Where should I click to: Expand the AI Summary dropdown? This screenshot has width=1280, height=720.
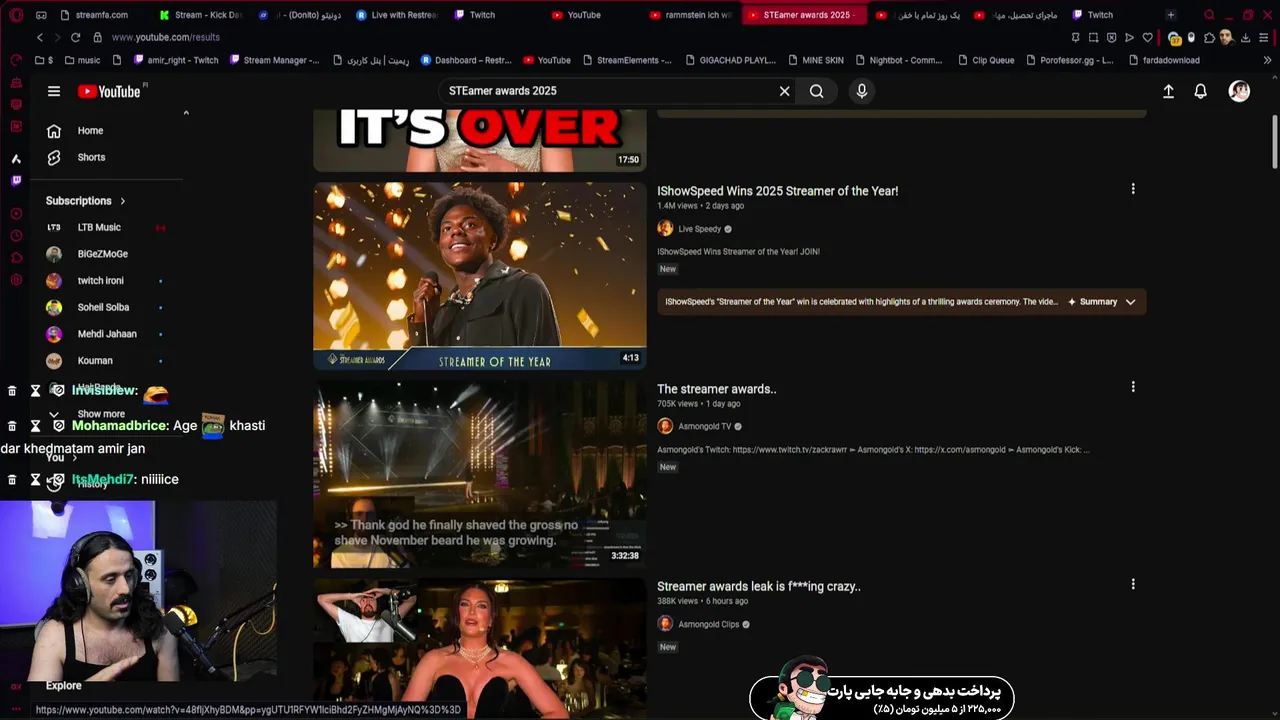1131,302
